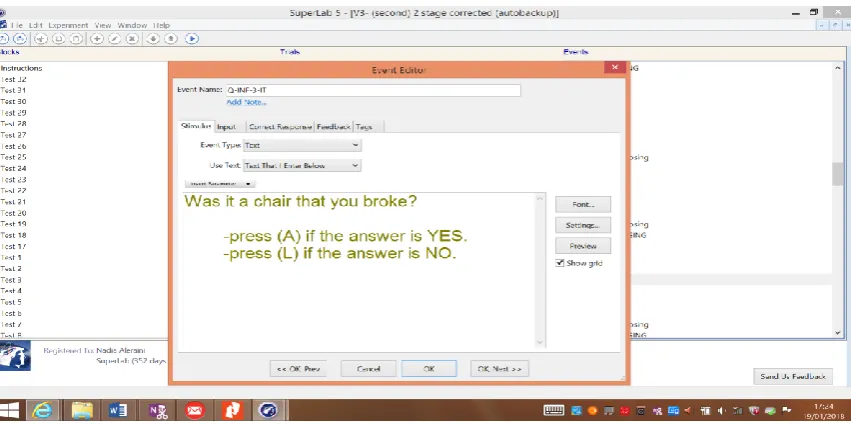
Task: Run the experiment with the play icon
Action: click(192, 39)
